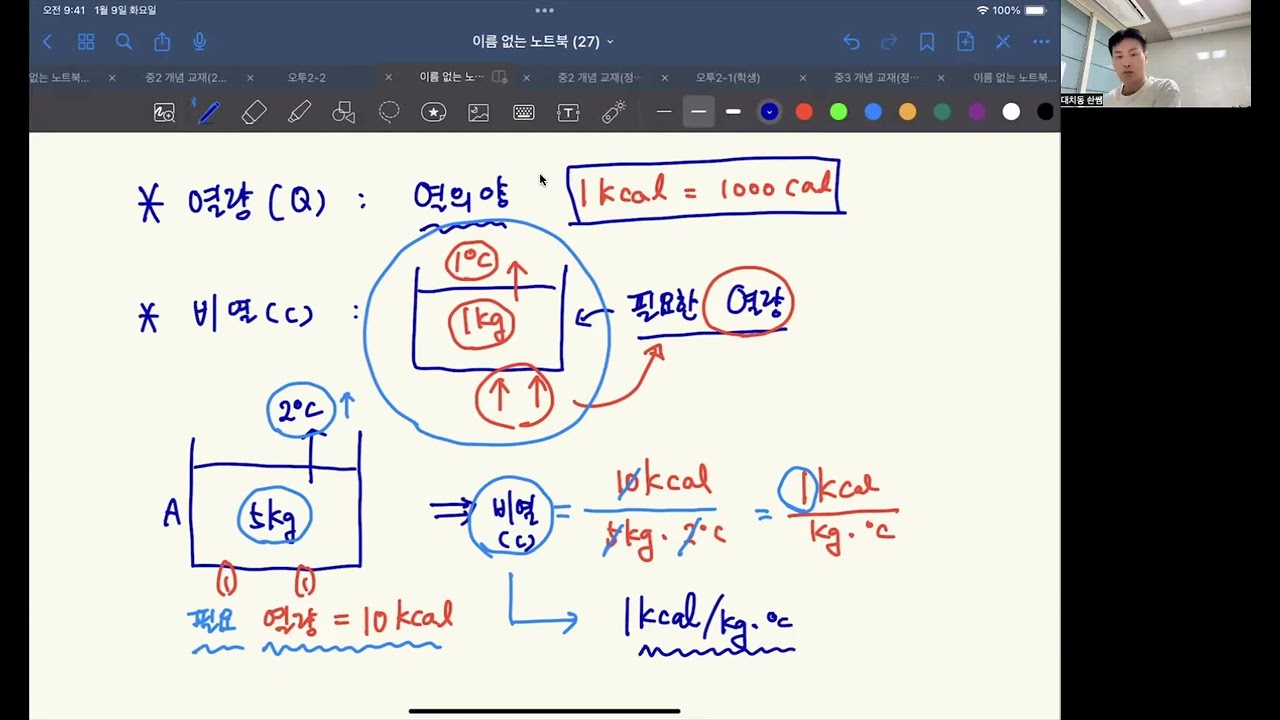Select the Image insert tool
The height and width of the screenshot is (720, 1280).
478,113
